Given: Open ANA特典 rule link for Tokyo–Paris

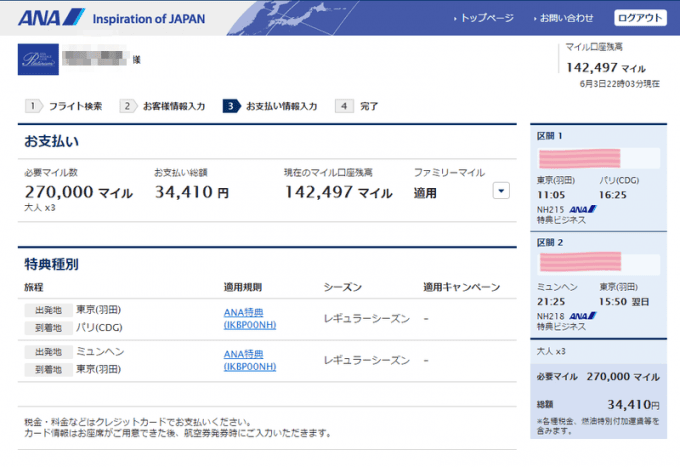Looking at the screenshot, I should coord(250,319).
